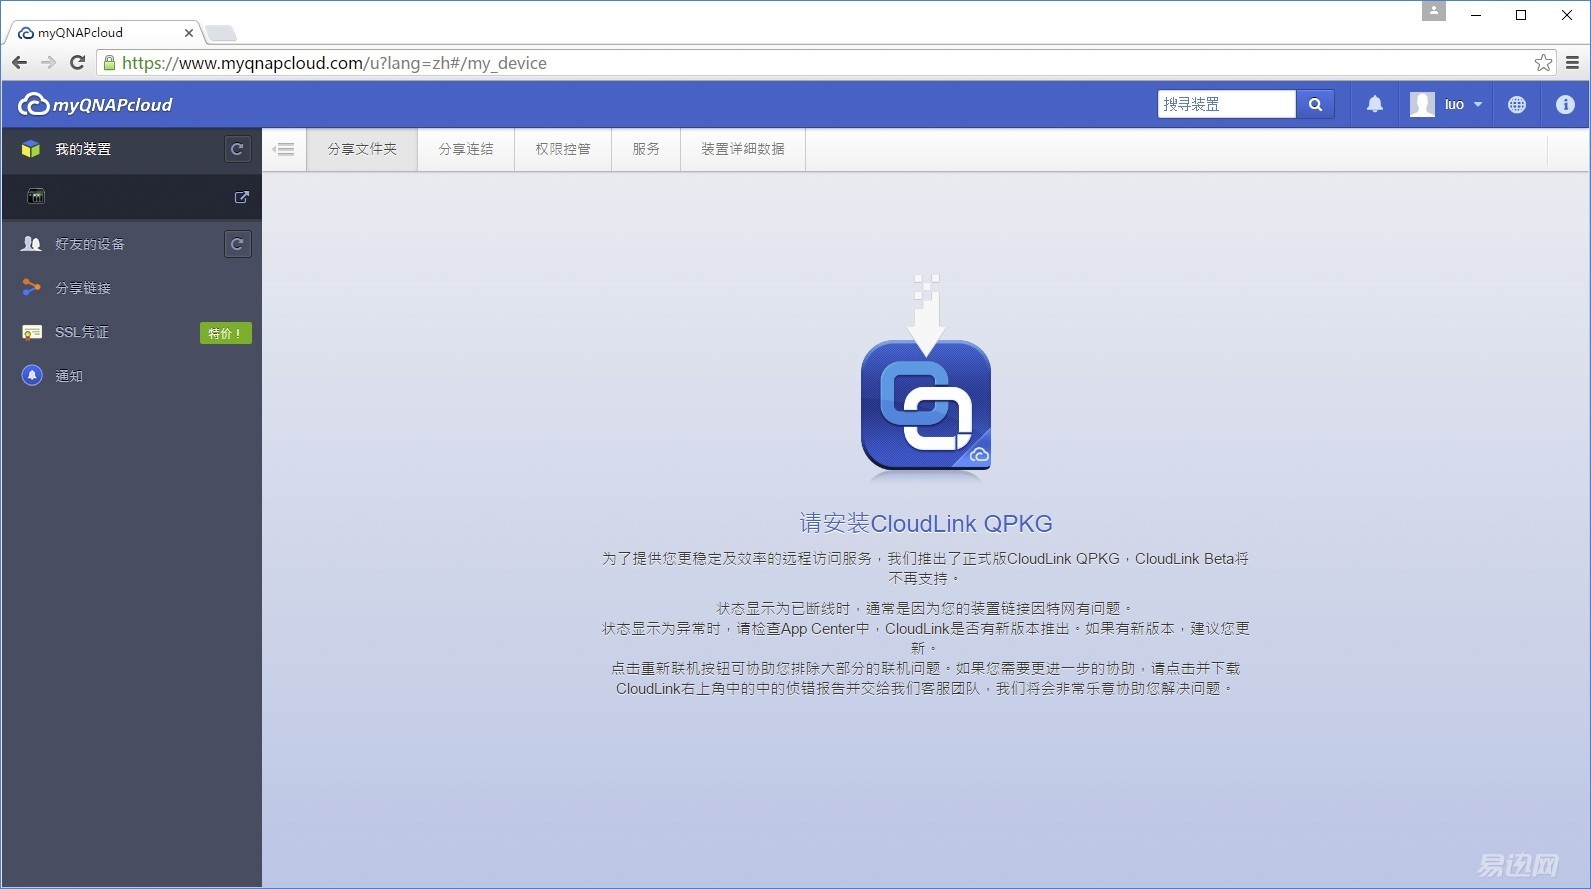Switch to the 分享文件夹 tab
The width and height of the screenshot is (1591, 889).
(362, 149)
